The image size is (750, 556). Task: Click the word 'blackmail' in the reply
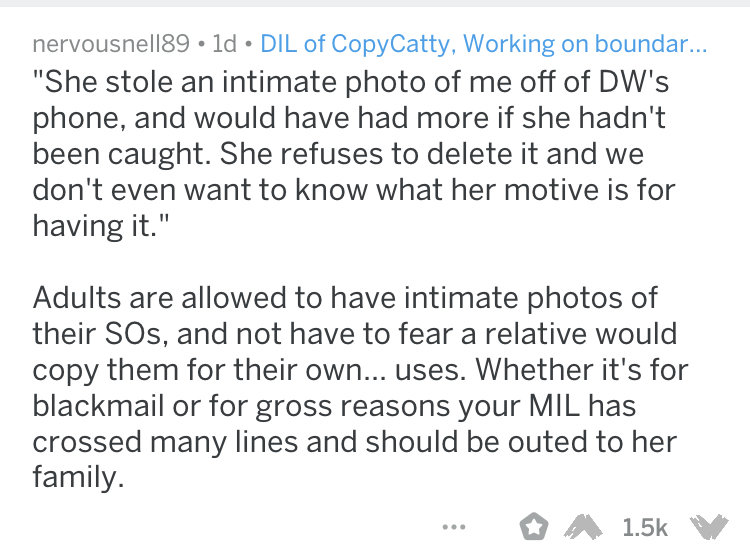point(98,406)
